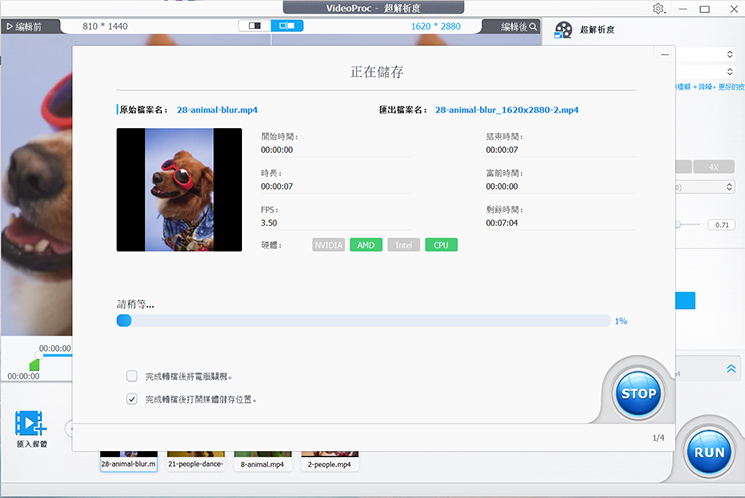Maximize the VideoProc window

705,9
